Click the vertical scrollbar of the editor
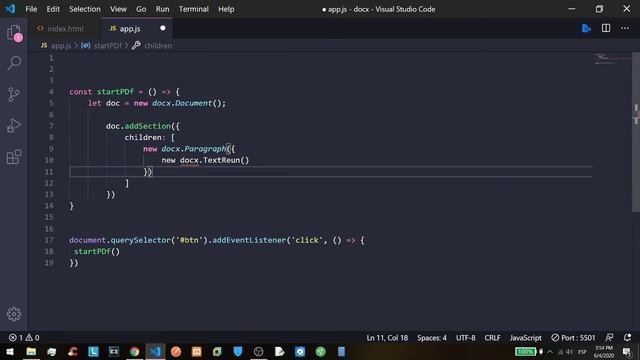This screenshot has height=360, width=640. [x=636, y=133]
